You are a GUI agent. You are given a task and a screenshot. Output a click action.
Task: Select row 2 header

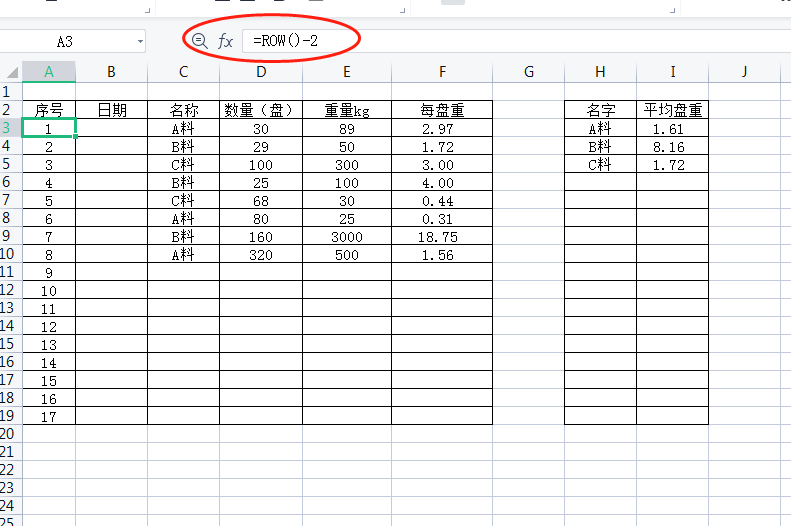coord(11,109)
